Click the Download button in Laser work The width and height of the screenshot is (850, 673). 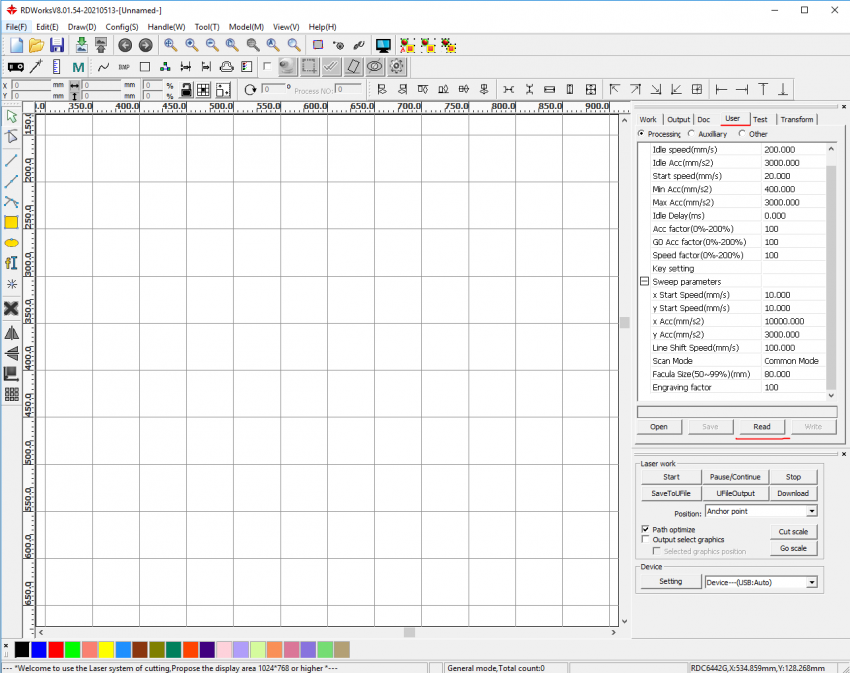point(793,493)
